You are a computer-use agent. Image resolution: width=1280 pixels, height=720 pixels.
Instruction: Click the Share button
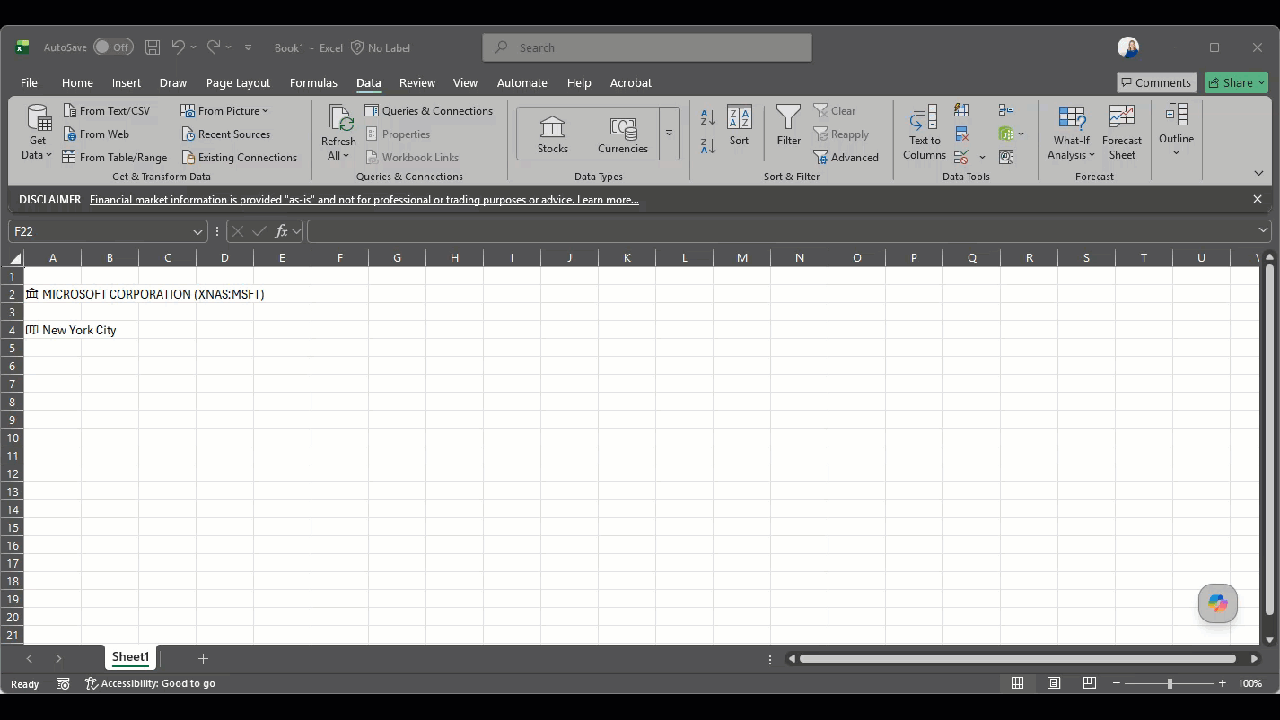point(1236,83)
